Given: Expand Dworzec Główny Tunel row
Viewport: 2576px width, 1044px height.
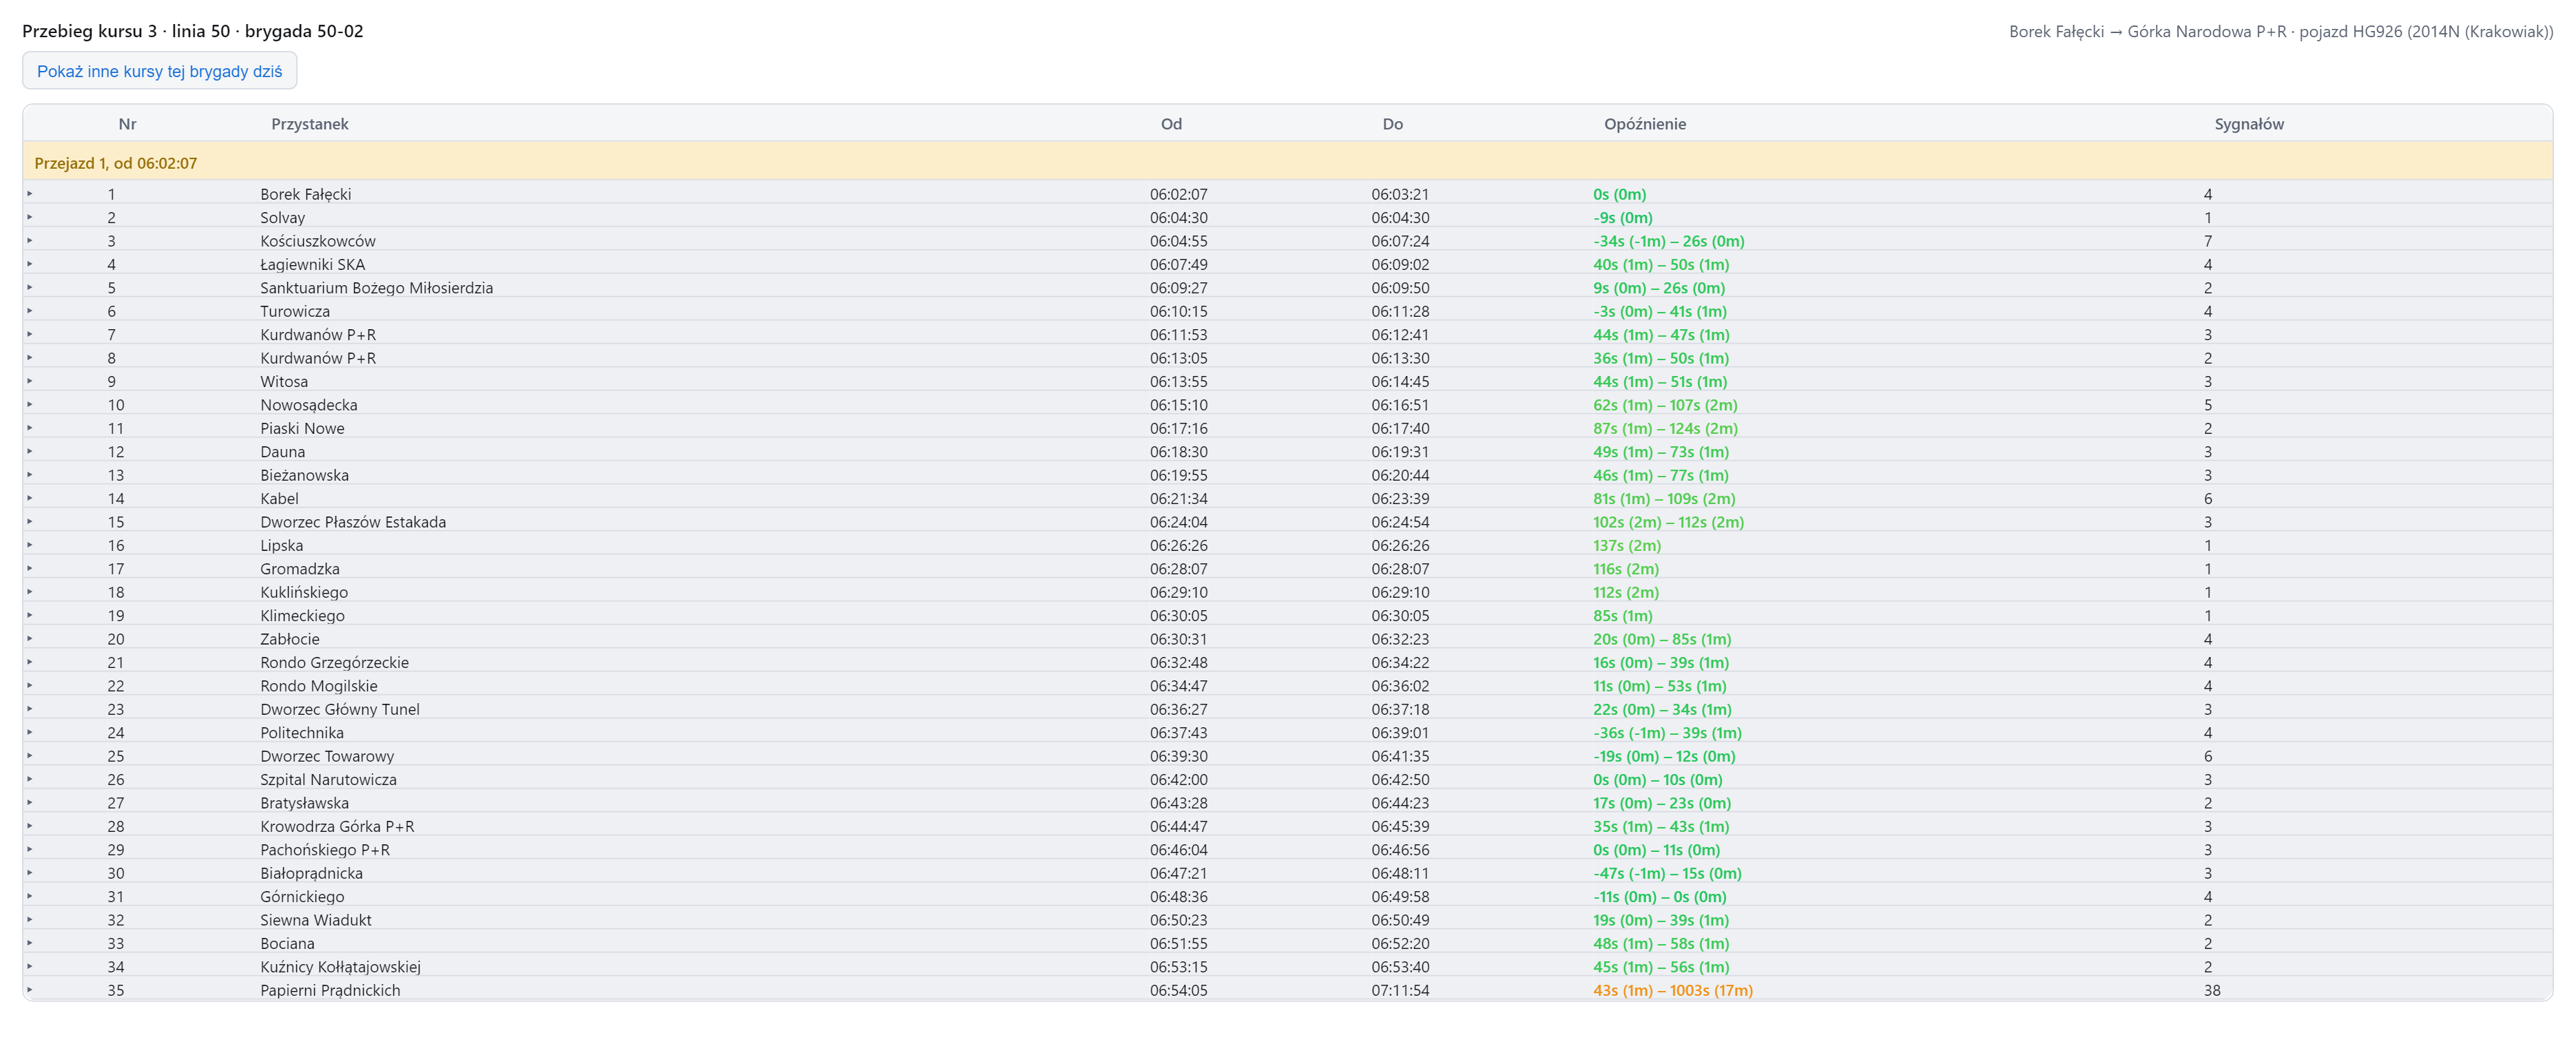Looking at the screenshot, I should pyautogui.click(x=30, y=709).
